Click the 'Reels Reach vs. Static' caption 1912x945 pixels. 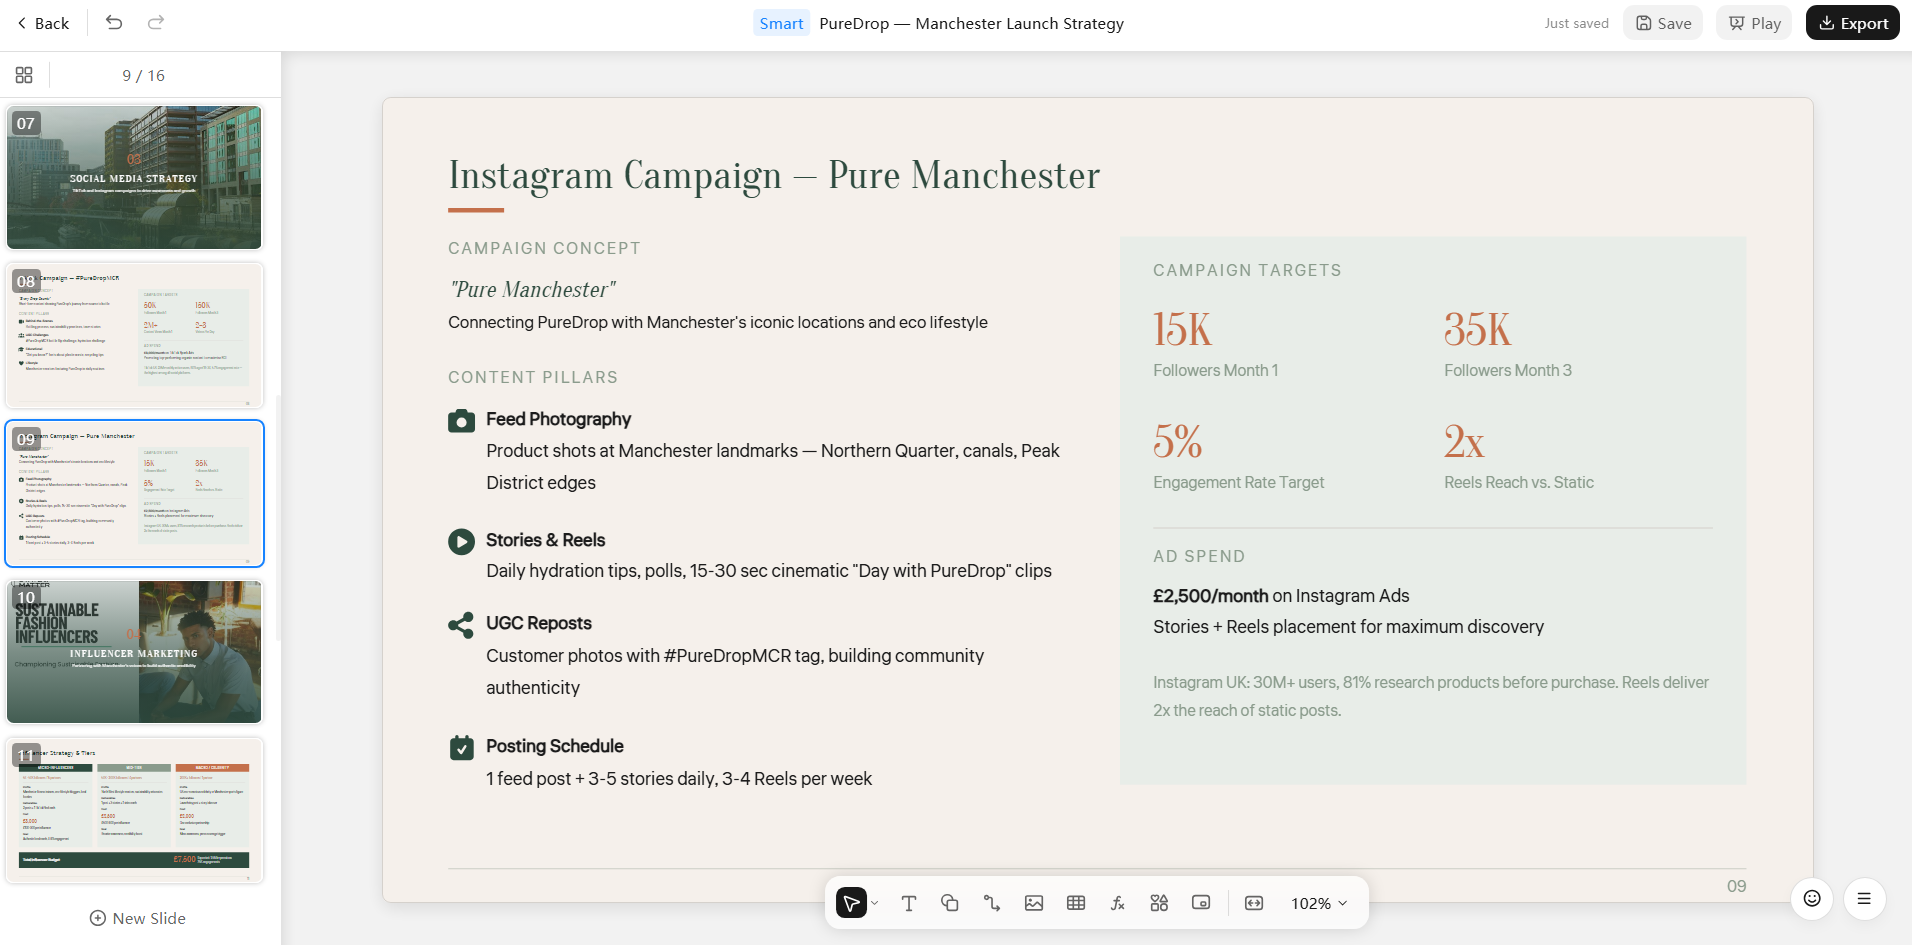(x=1518, y=482)
